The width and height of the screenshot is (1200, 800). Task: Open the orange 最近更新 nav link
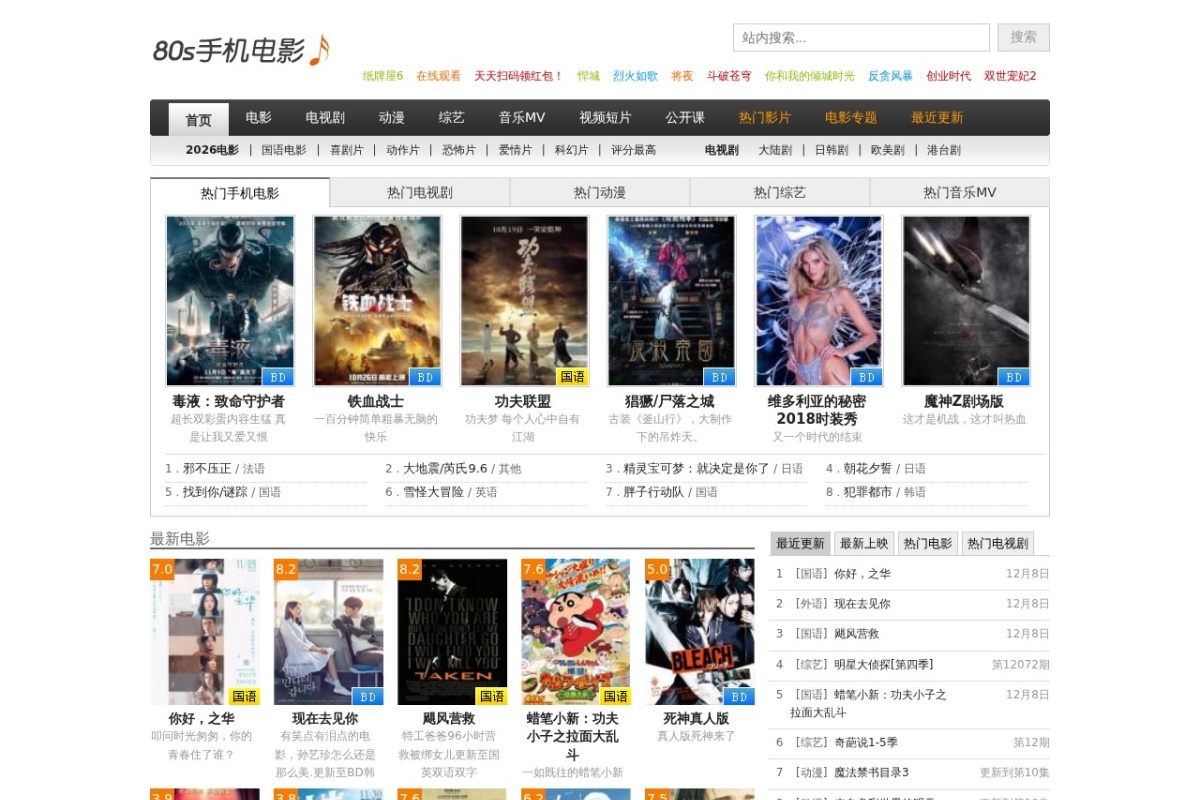(x=936, y=118)
